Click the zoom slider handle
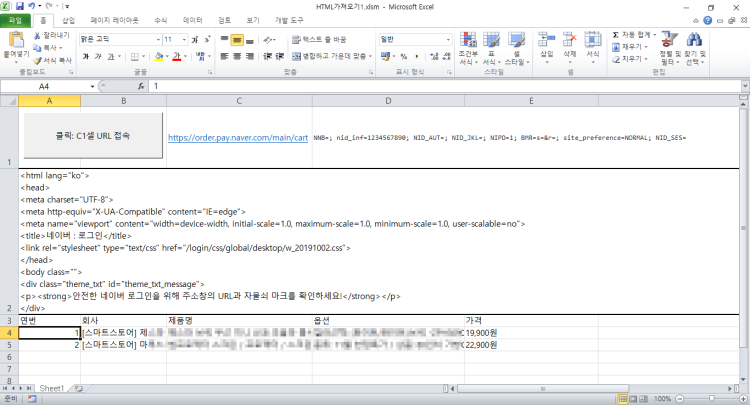 [712, 399]
